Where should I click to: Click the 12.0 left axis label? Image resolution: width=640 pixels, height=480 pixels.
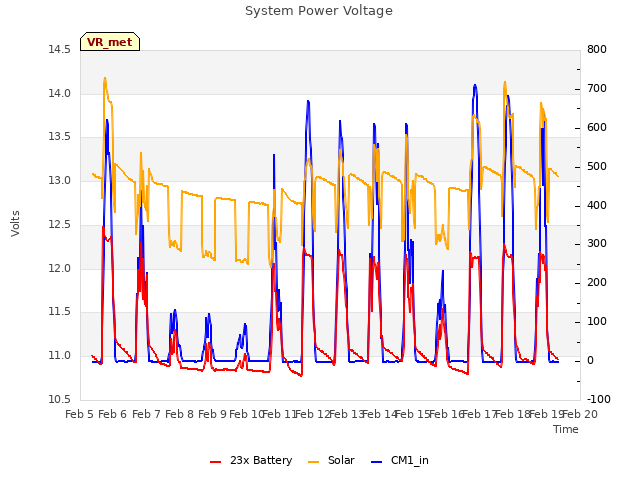(60, 268)
